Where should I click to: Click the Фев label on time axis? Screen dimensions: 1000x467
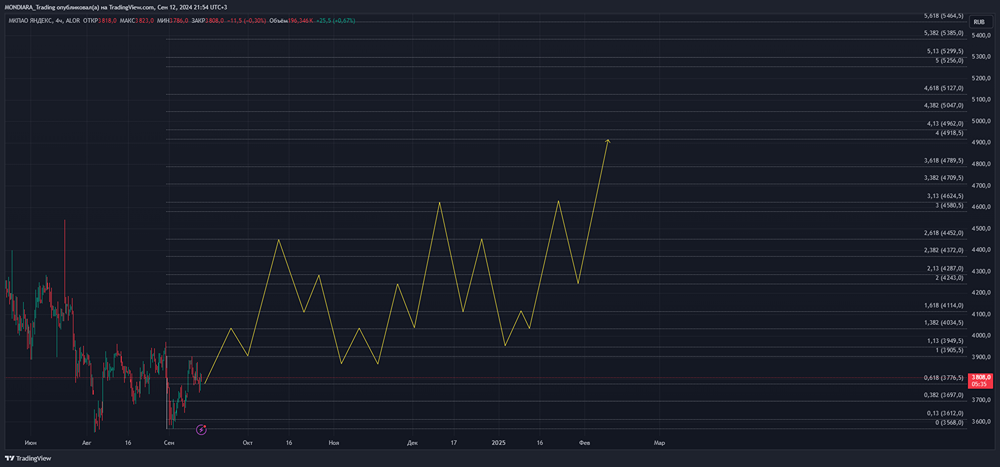click(x=584, y=442)
